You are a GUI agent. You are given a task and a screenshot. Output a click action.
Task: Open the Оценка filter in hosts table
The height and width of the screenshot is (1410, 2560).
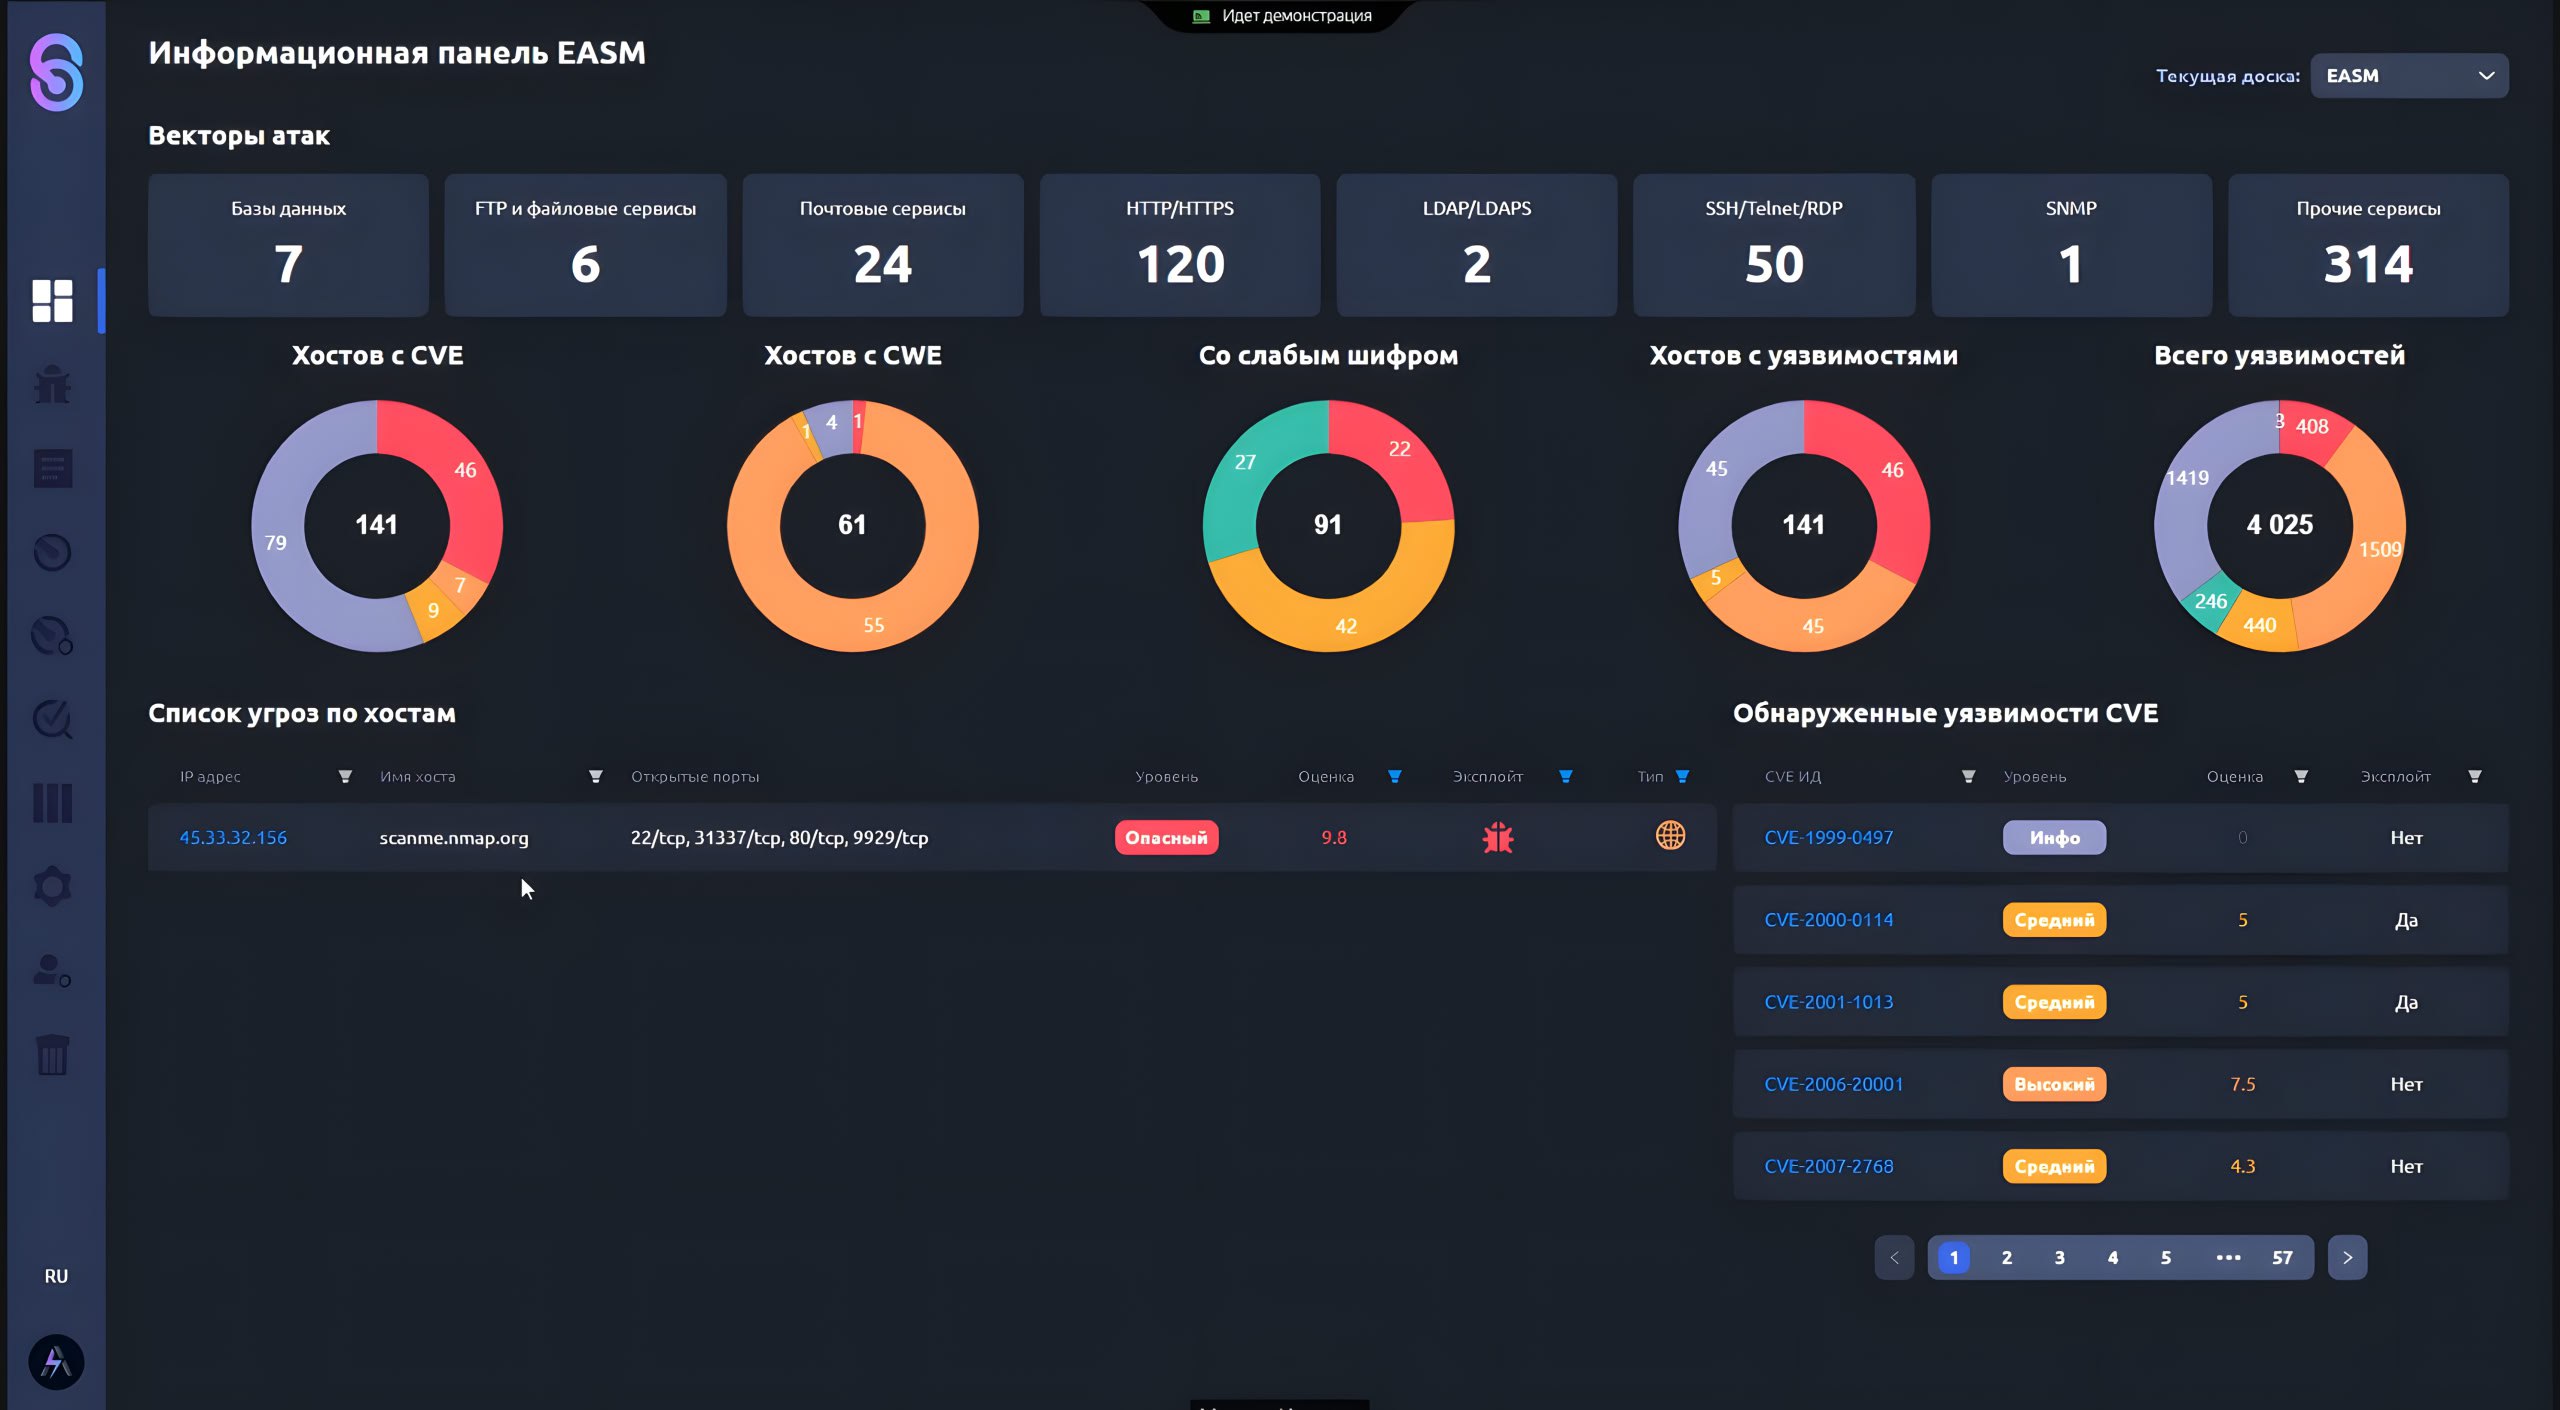pos(1394,777)
